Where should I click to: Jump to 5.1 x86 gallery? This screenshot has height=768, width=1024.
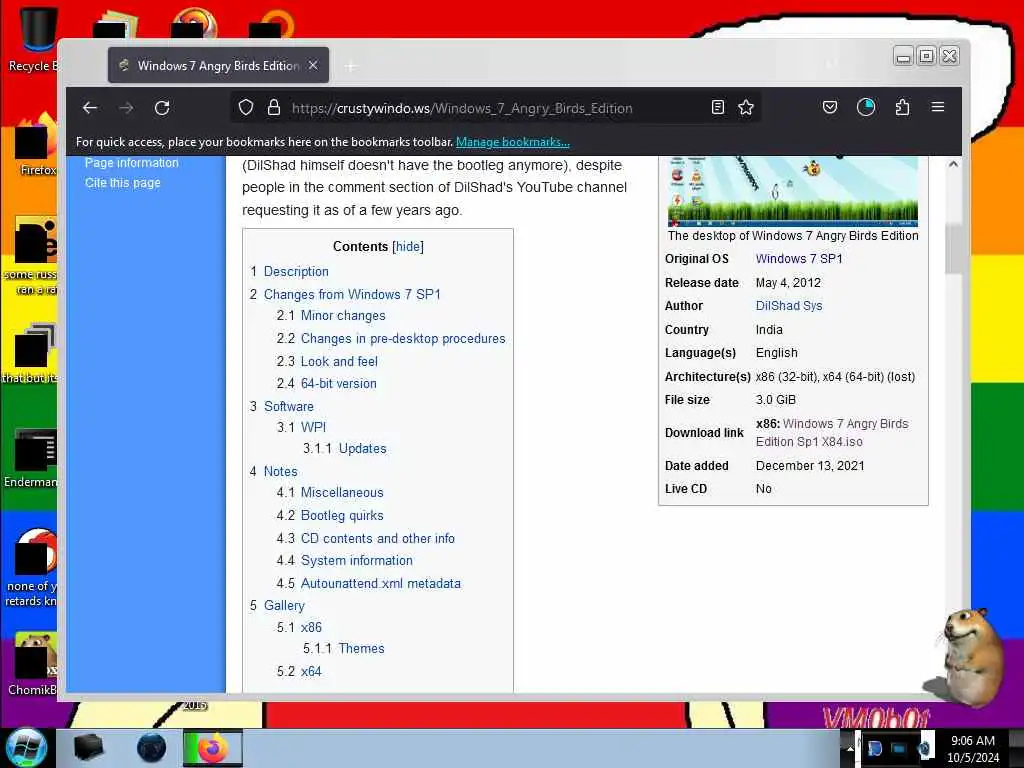[x=311, y=628]
